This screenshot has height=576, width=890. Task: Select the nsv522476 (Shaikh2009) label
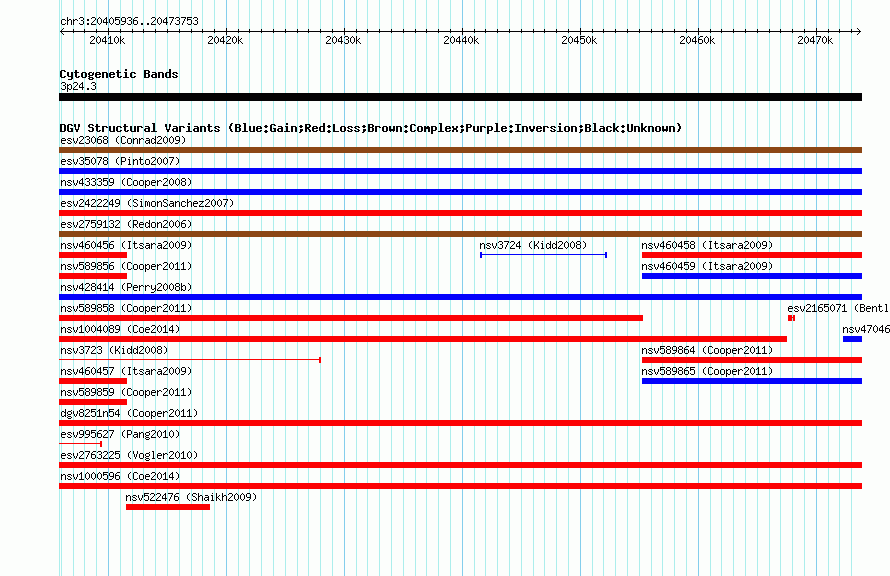pyautogui.click(x=191, y=497)
